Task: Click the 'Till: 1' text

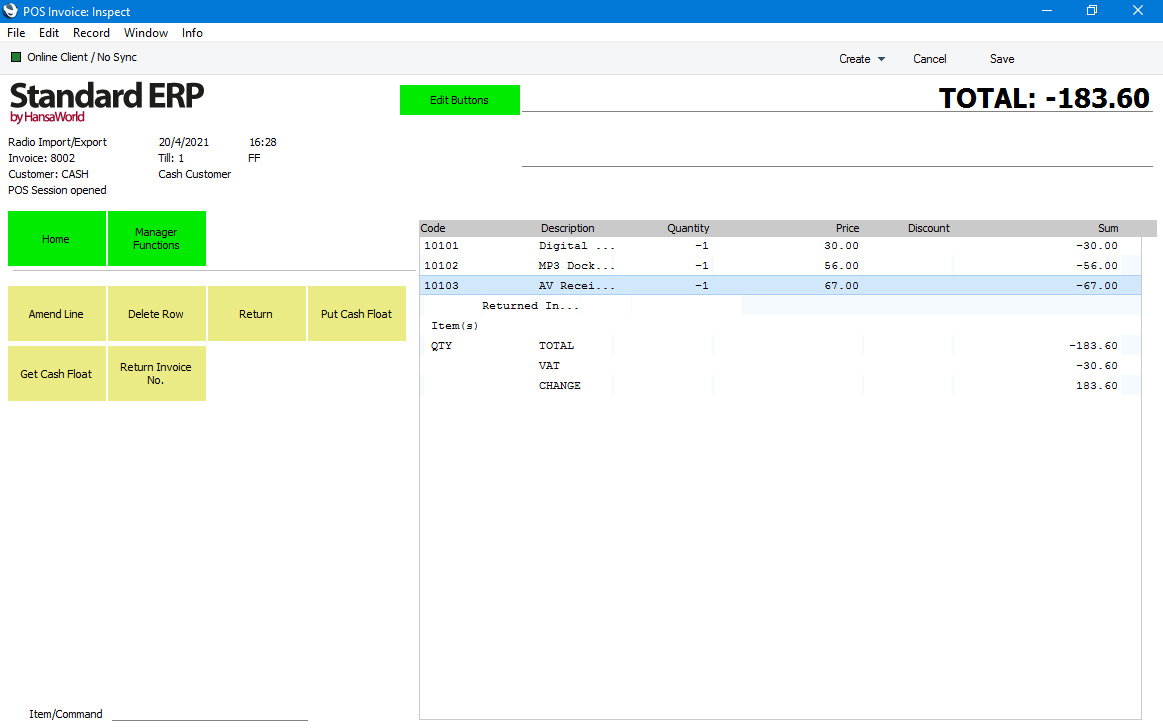Action: pyautogui.click(x=171, y=158)
